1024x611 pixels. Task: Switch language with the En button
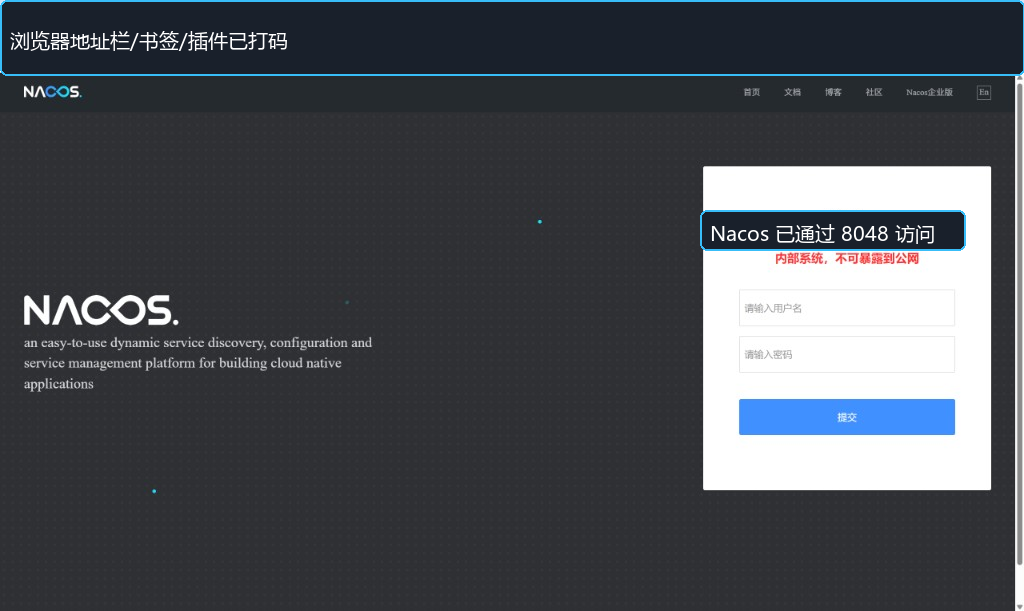pyautogui.click(x=984, y=92)
